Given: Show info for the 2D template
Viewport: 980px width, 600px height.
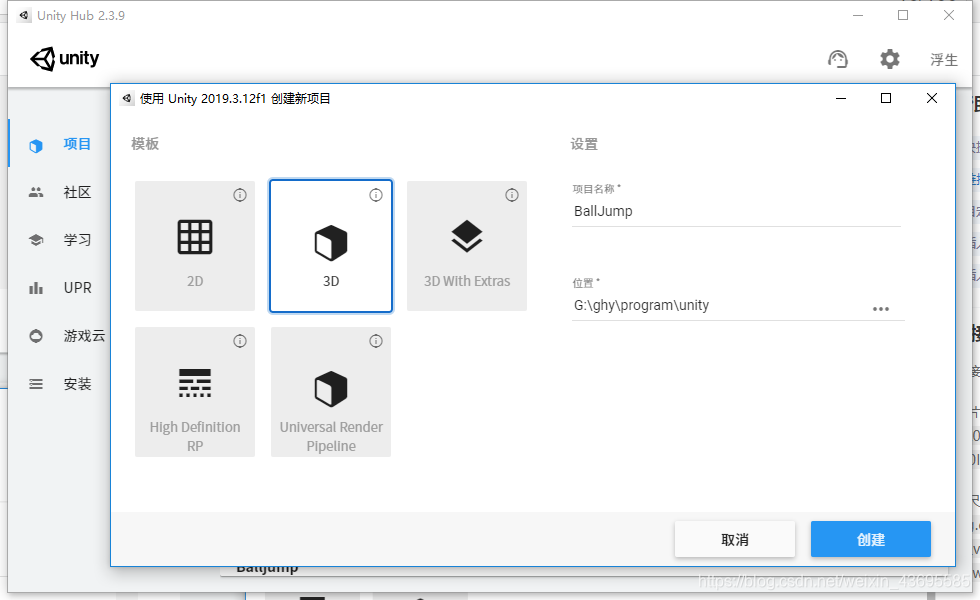Looking at the screenshot, I should (240, 195).
